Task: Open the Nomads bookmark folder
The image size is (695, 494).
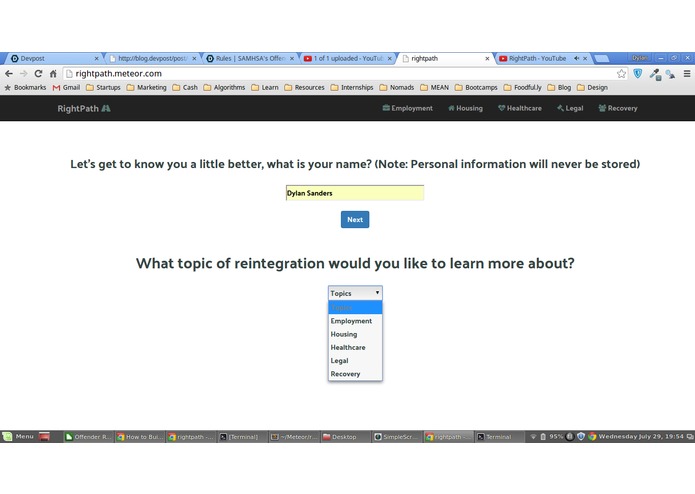Action: [x=397, y=87]
